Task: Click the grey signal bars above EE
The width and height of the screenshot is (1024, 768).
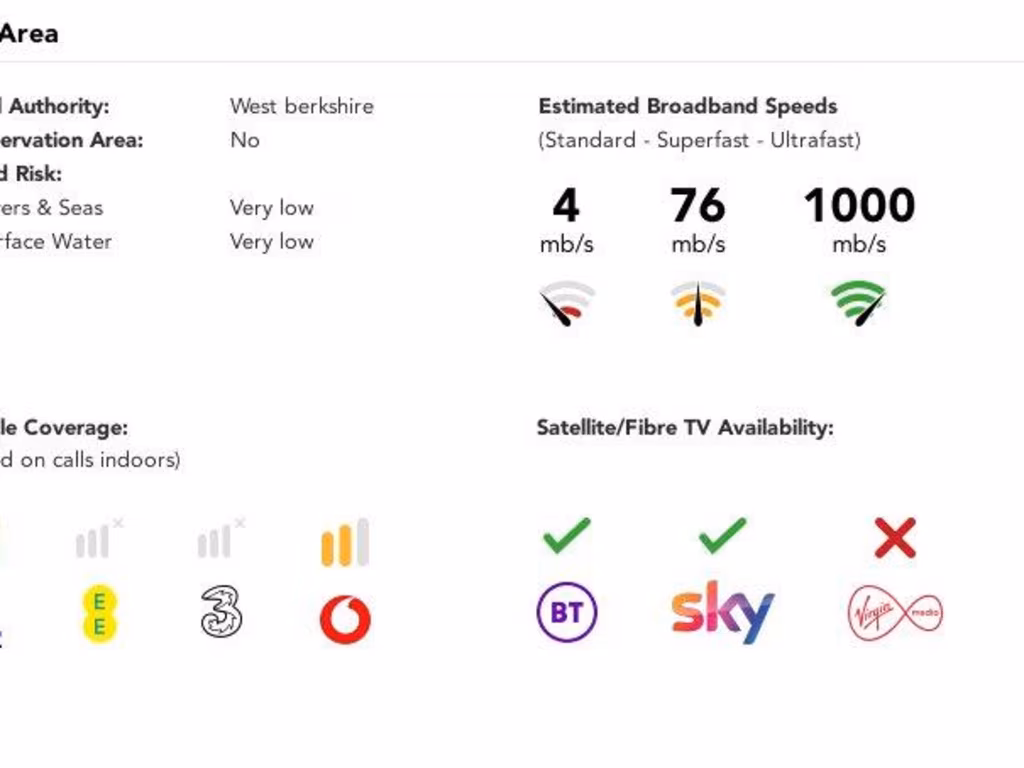Action: pyautogui.click(x=99, y=539)
